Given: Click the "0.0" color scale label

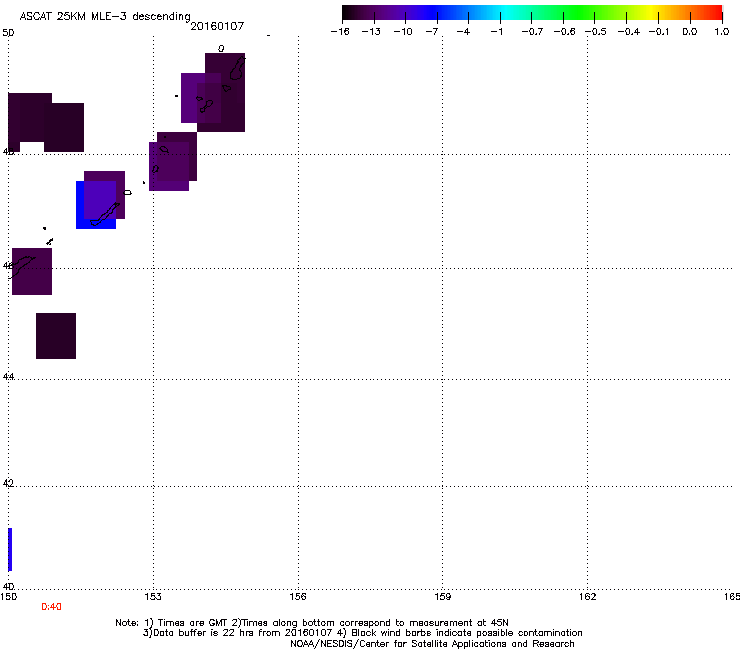Looking at the screenshot, I should pyautogui.click(x=690, y=32).
